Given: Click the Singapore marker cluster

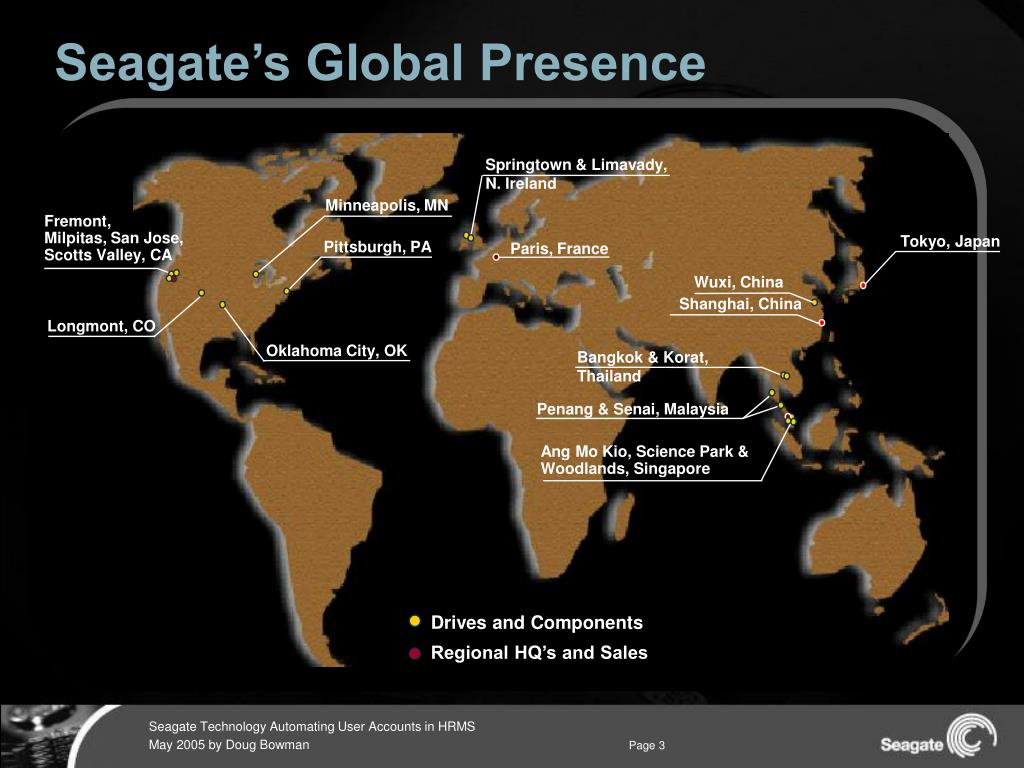Looking at the screenshot, I should [790, 420].
